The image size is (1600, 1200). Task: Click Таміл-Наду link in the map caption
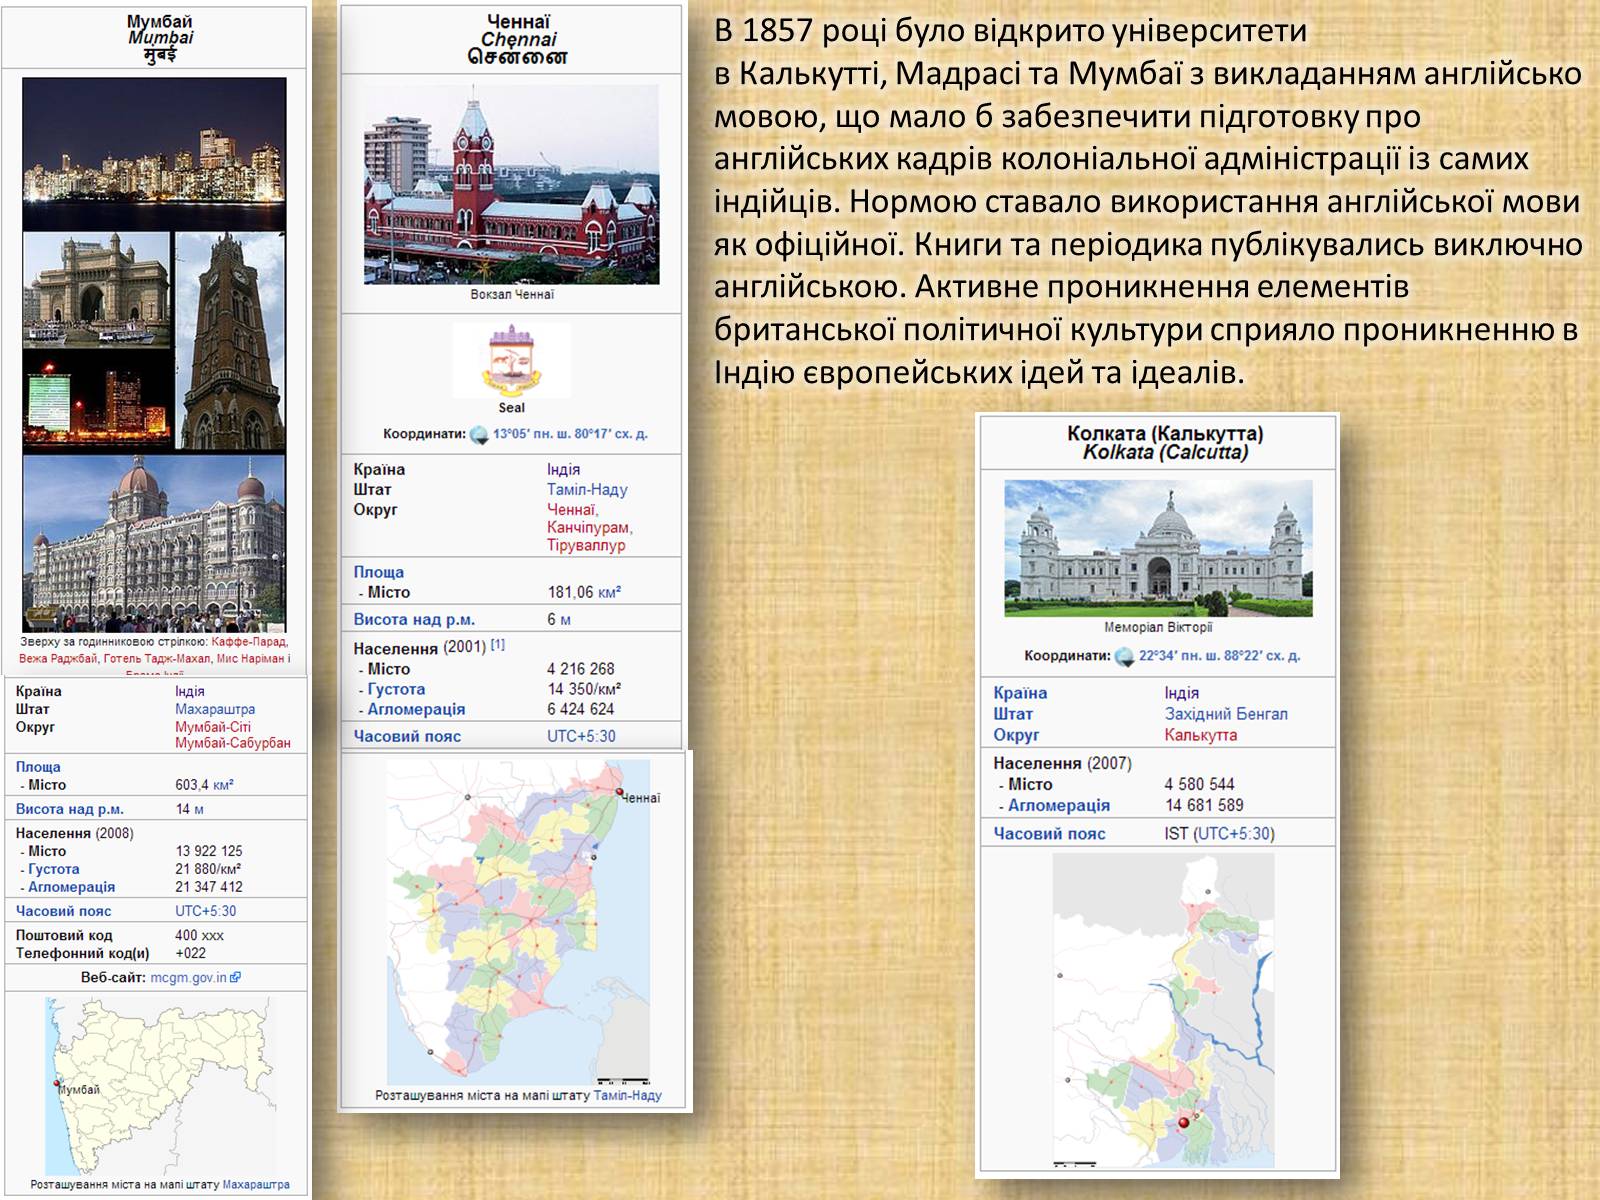pyautogui.click(x=628, y=1095)
